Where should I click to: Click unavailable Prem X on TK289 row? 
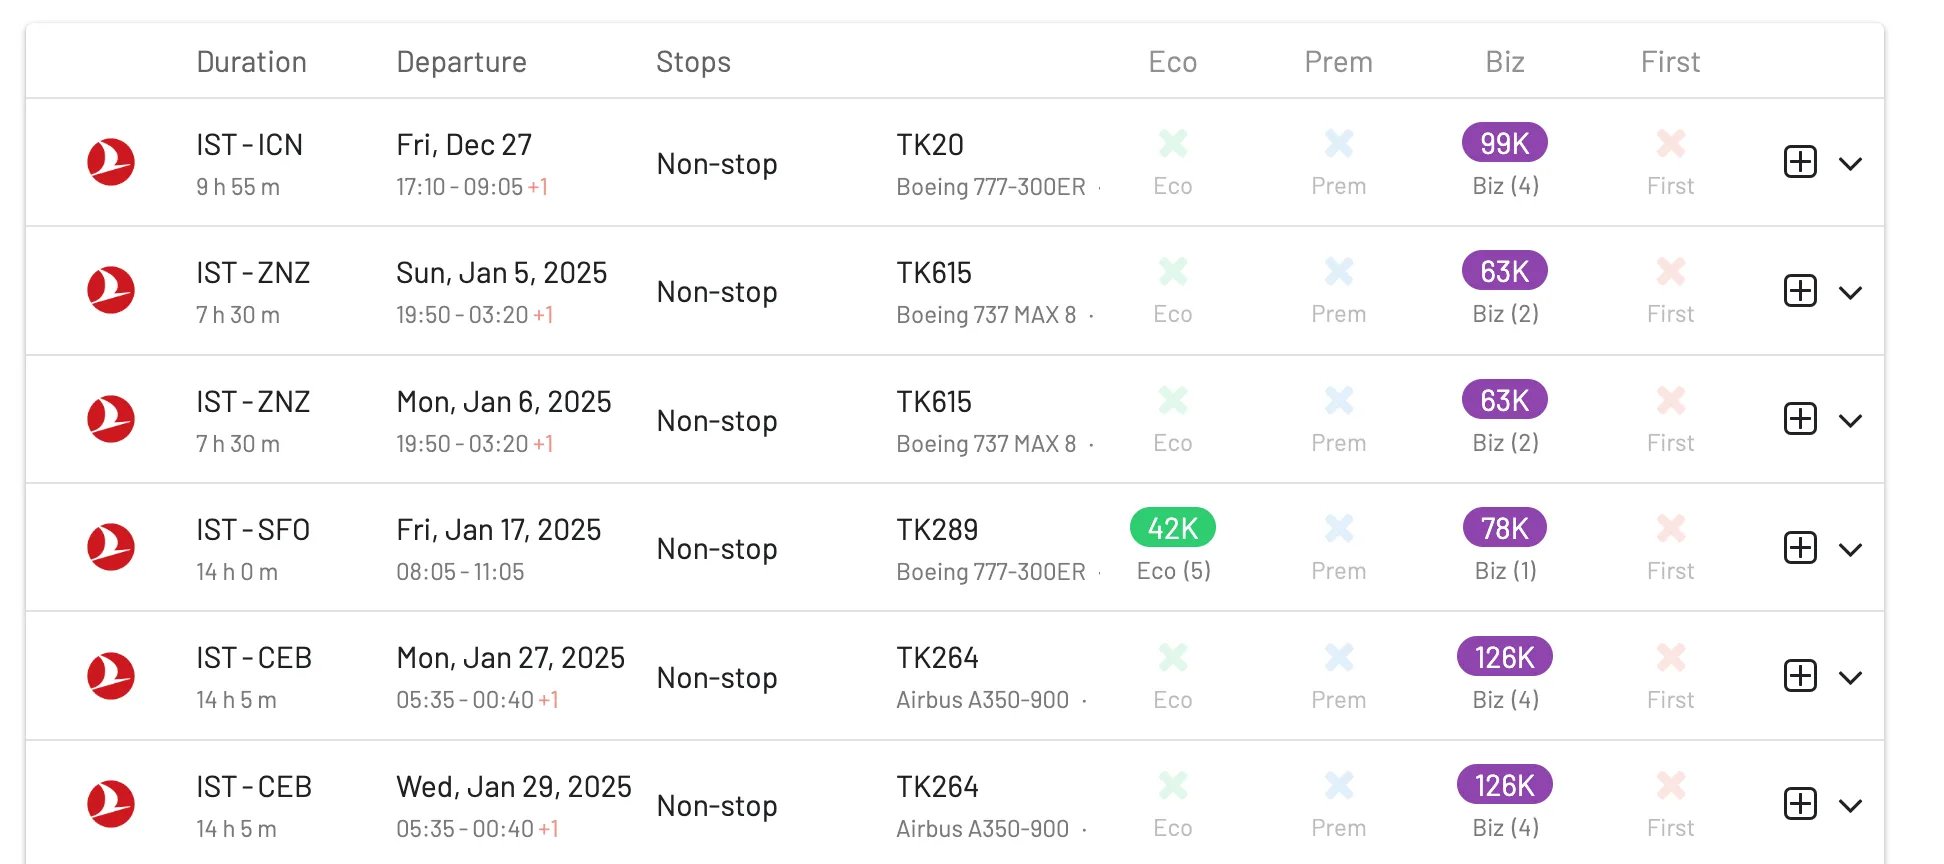pos(1339,528)
